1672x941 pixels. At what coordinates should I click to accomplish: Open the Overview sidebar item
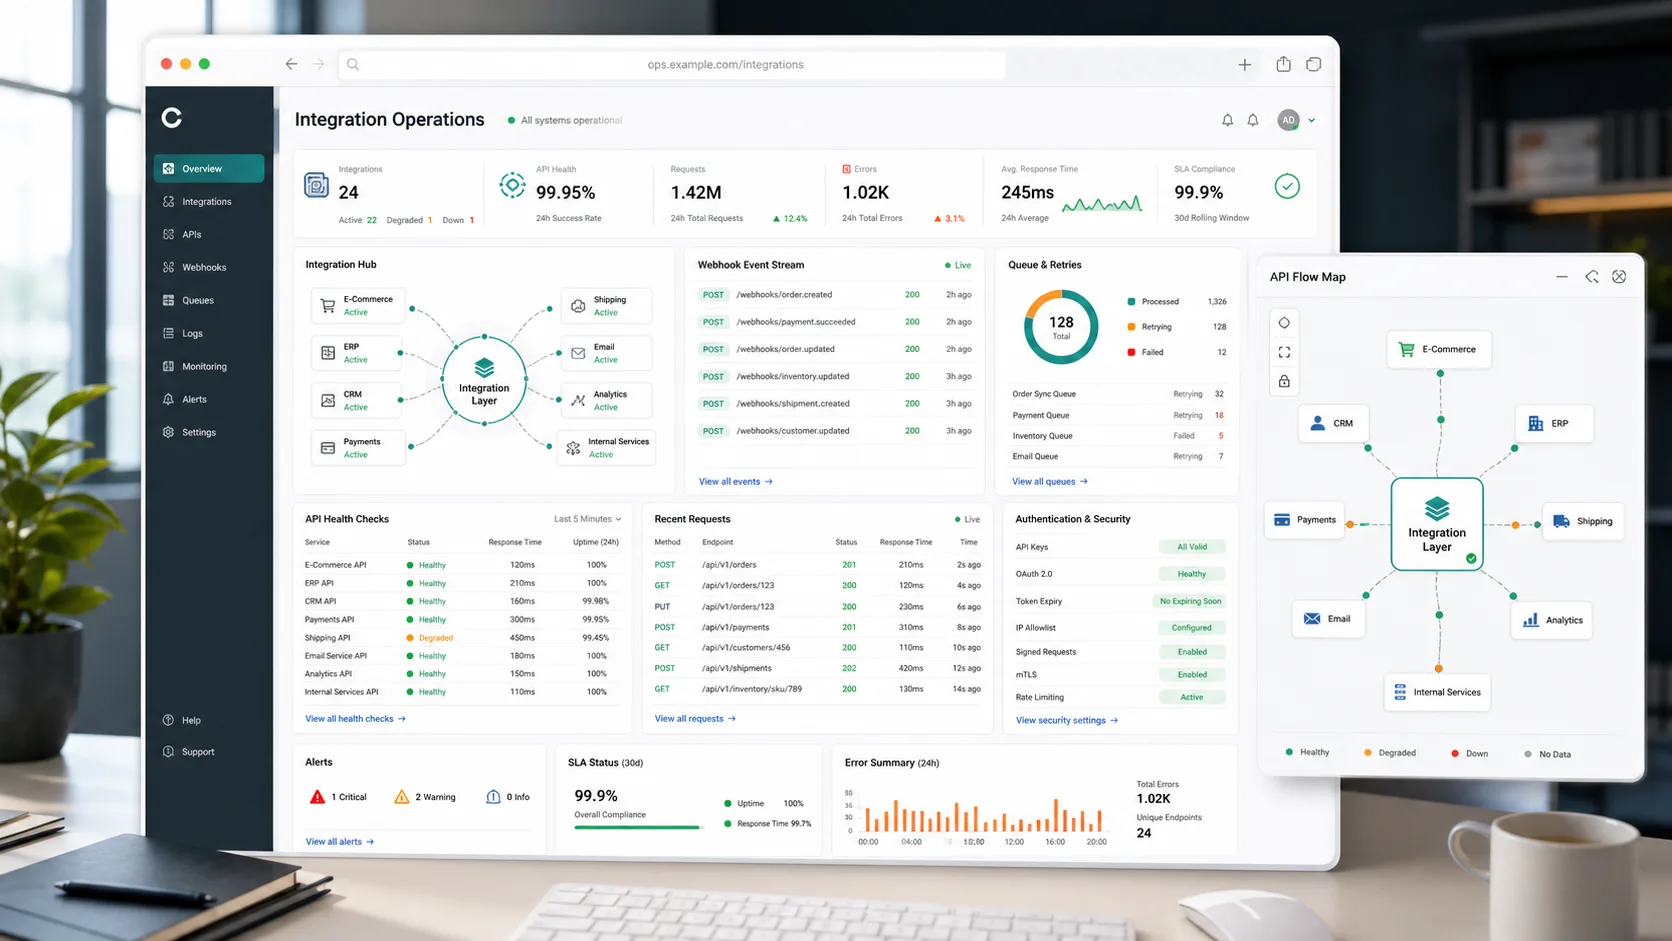pyautogui.click(x=209, y=168)
